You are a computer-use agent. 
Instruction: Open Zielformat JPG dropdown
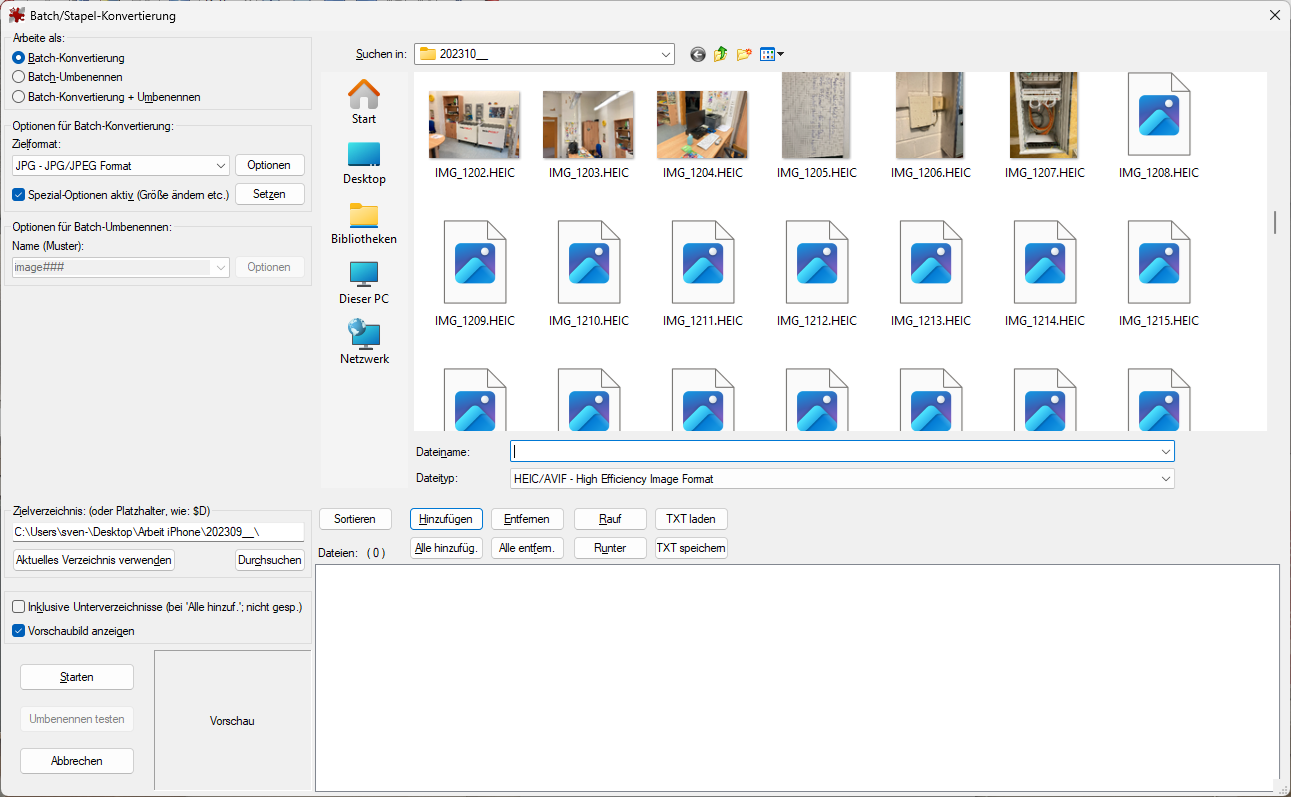(x=121, y=165)
